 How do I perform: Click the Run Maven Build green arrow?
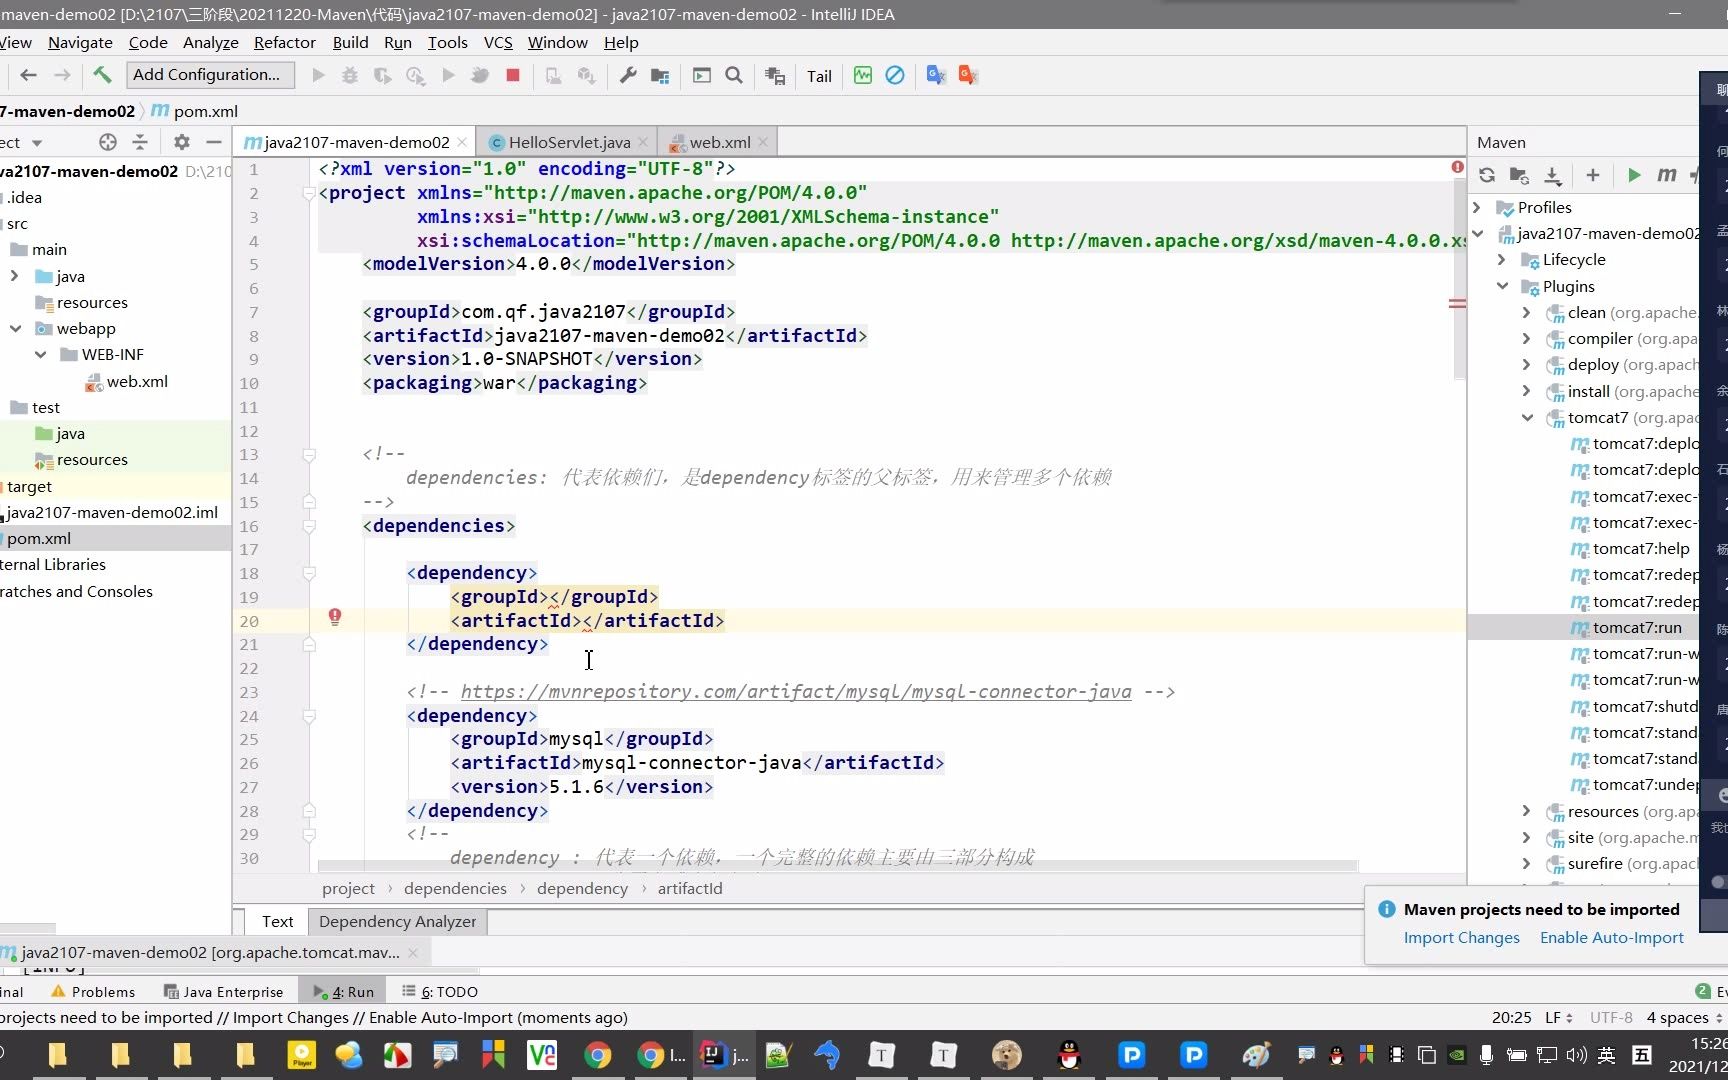click(x=1634, y=175)
